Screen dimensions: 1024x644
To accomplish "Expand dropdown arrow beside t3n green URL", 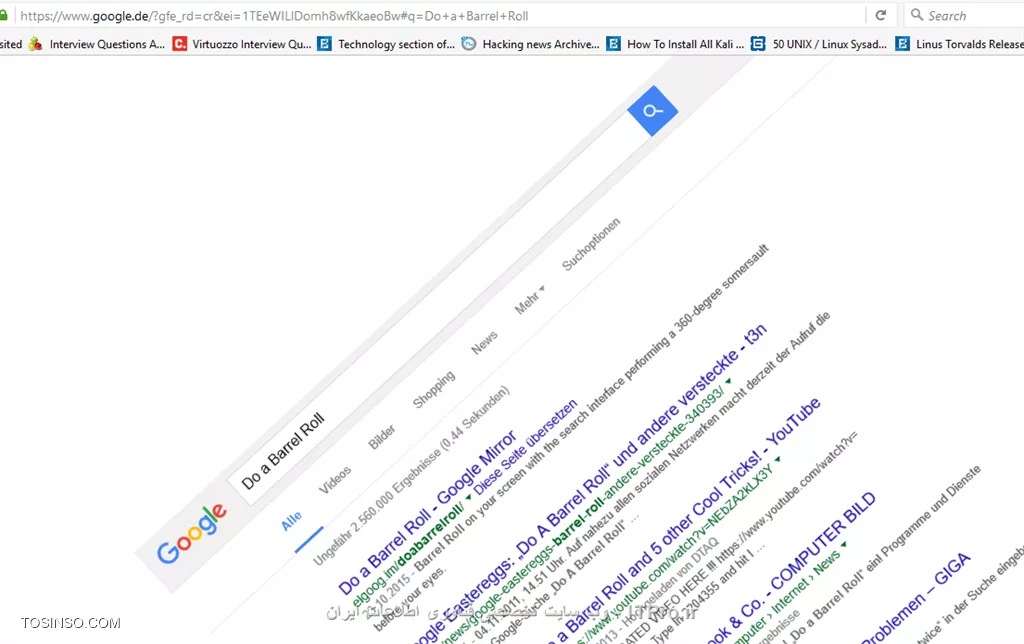I will (728, 381).
